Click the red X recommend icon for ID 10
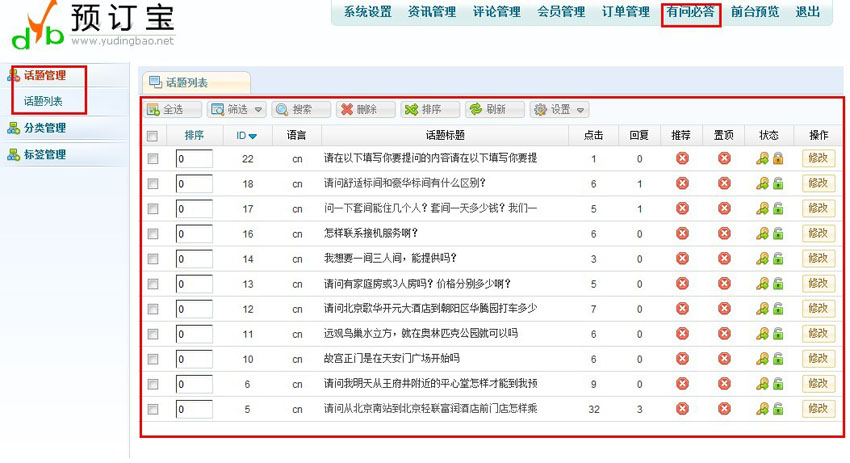The height and width of the screenshot is (463, 850). point(682,358)
